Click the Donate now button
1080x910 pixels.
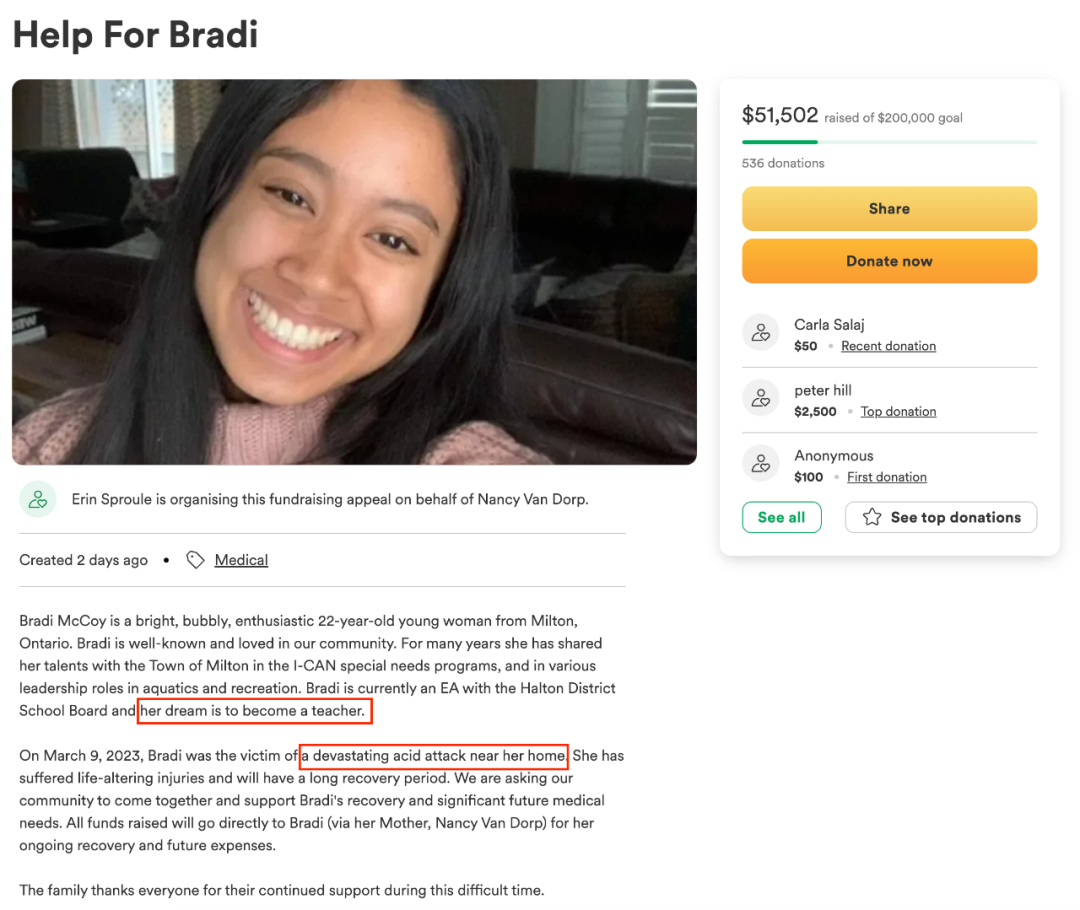click(889, 261)
